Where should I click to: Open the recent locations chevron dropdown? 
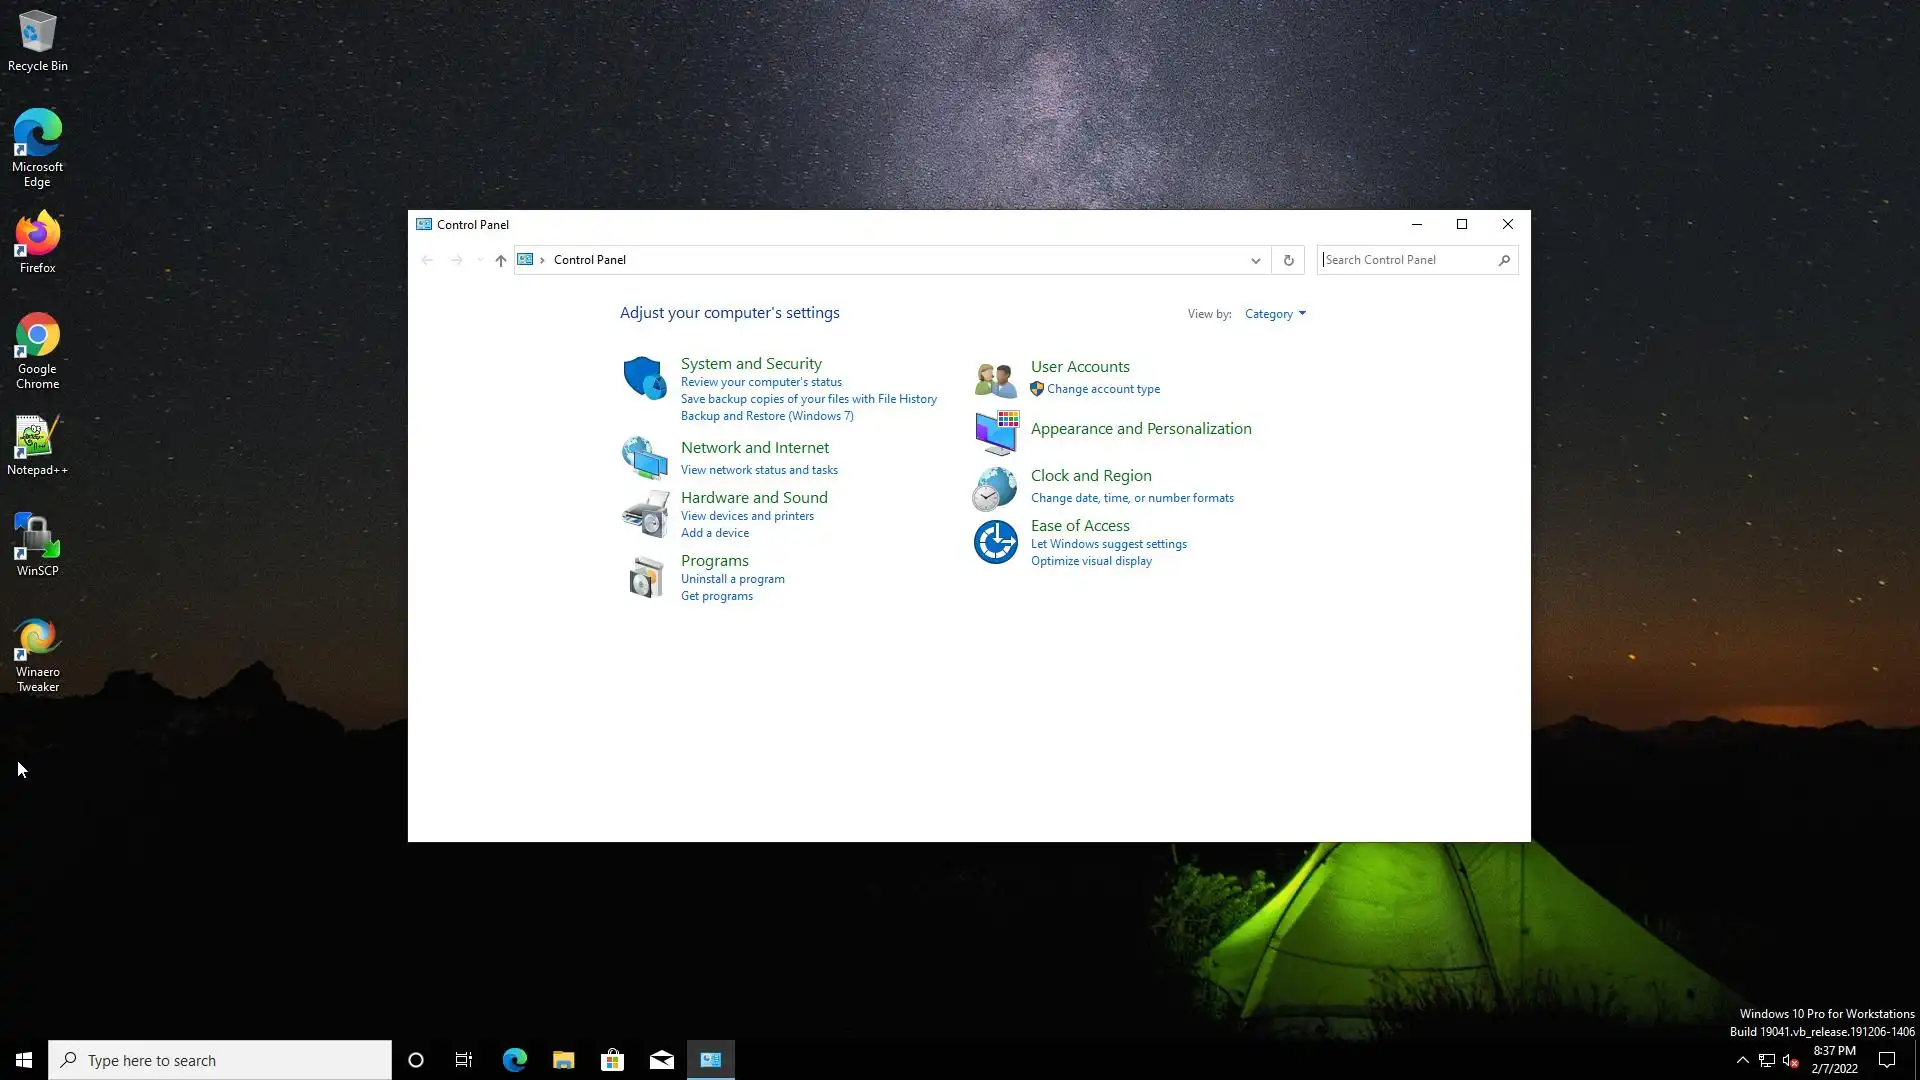[x=480, y=260]
